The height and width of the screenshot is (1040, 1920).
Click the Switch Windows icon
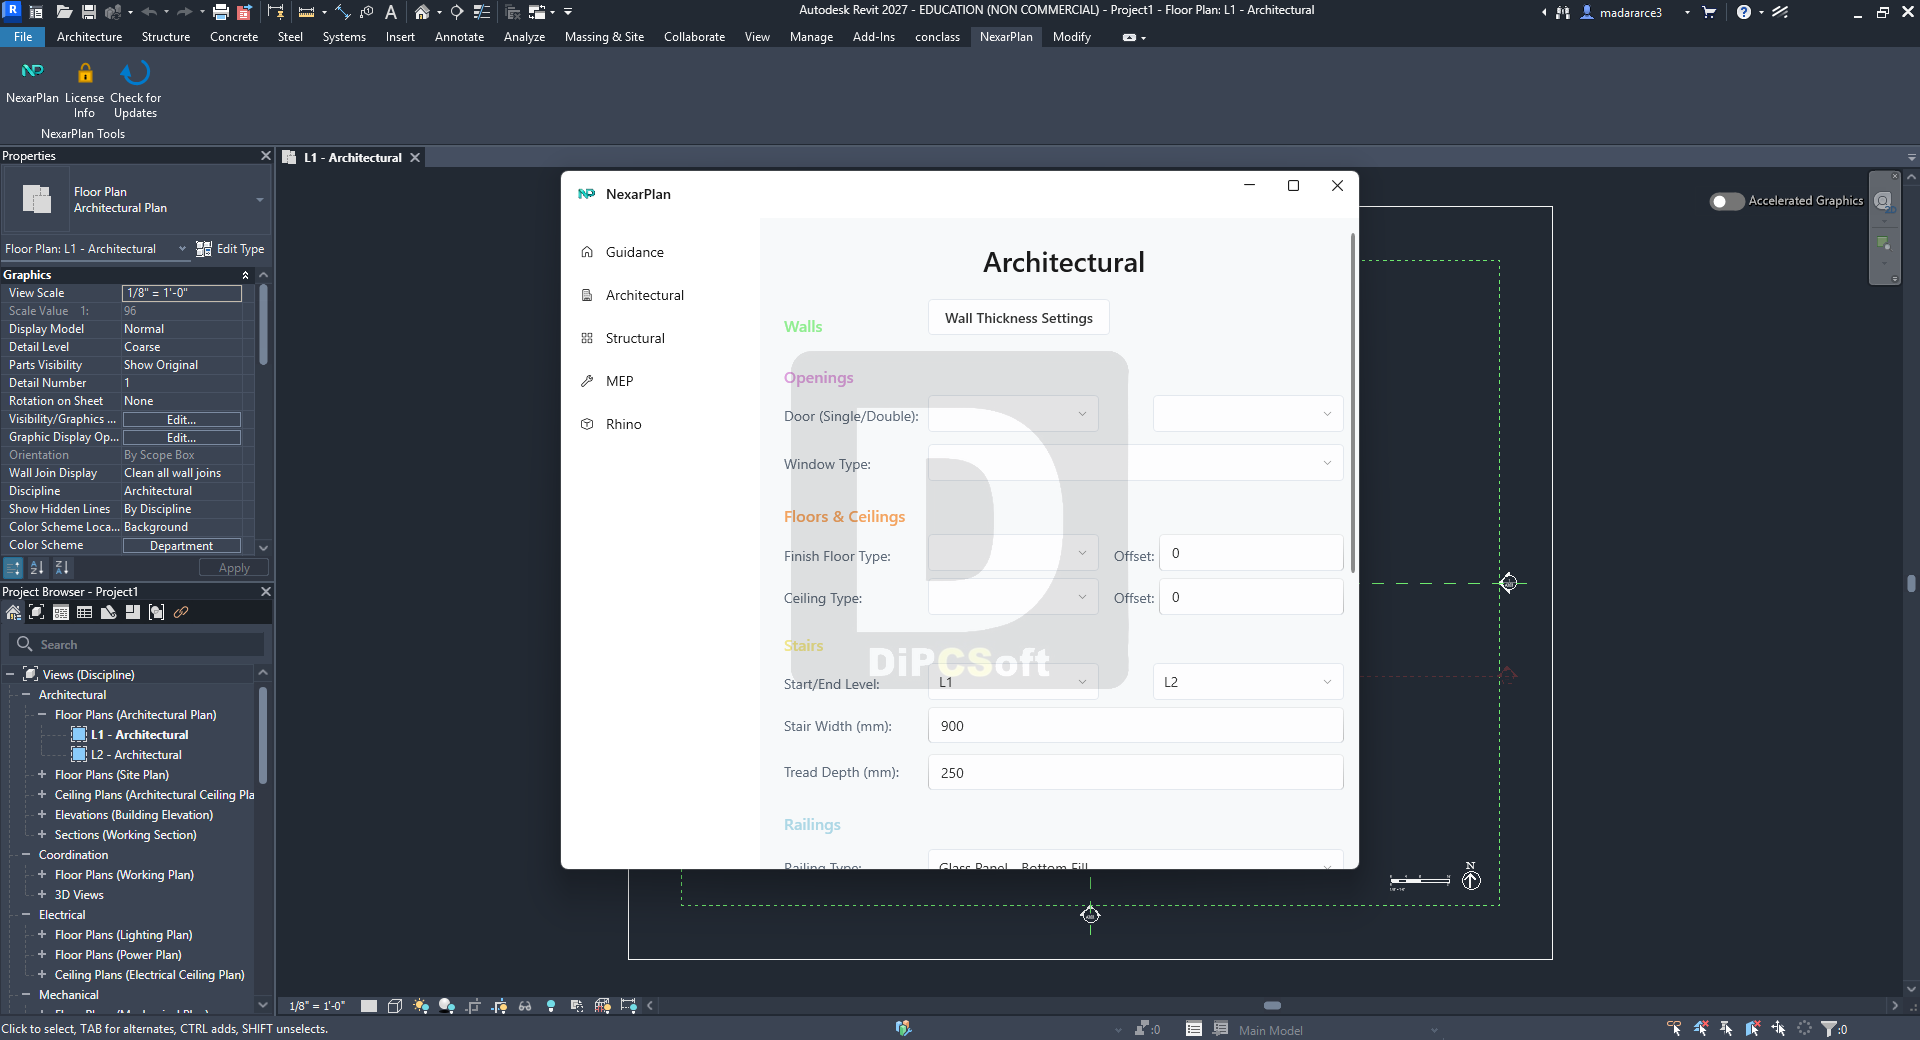click(x=537, y=12)
